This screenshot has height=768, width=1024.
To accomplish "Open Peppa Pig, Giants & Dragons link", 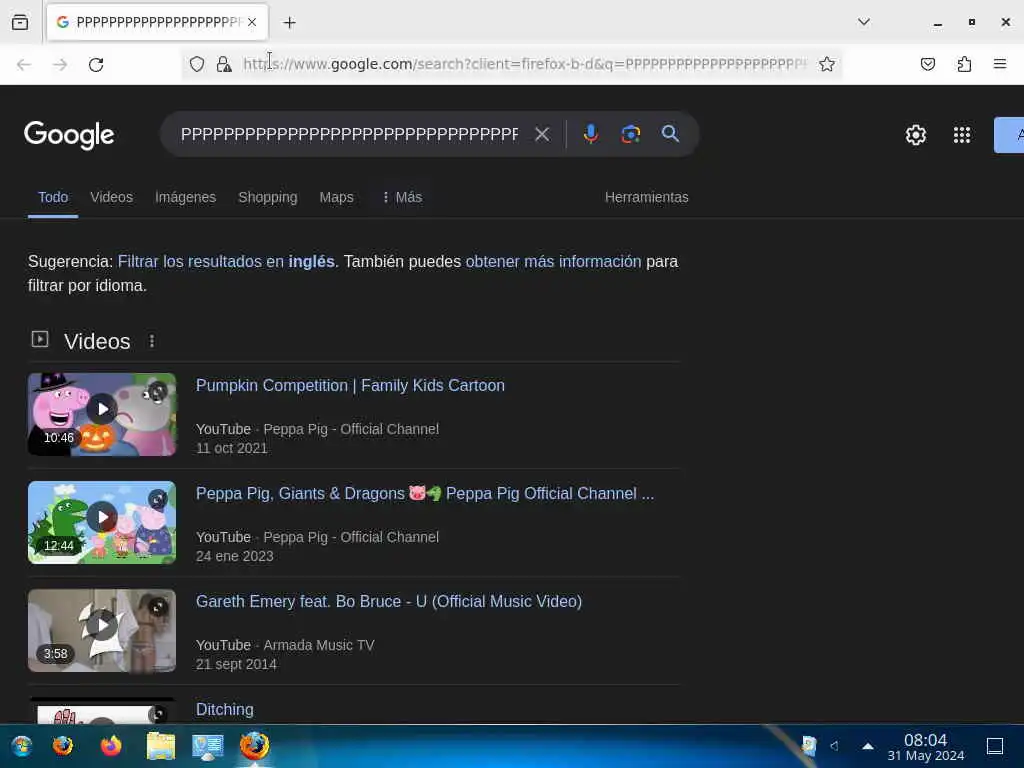I will pos(424,494).
